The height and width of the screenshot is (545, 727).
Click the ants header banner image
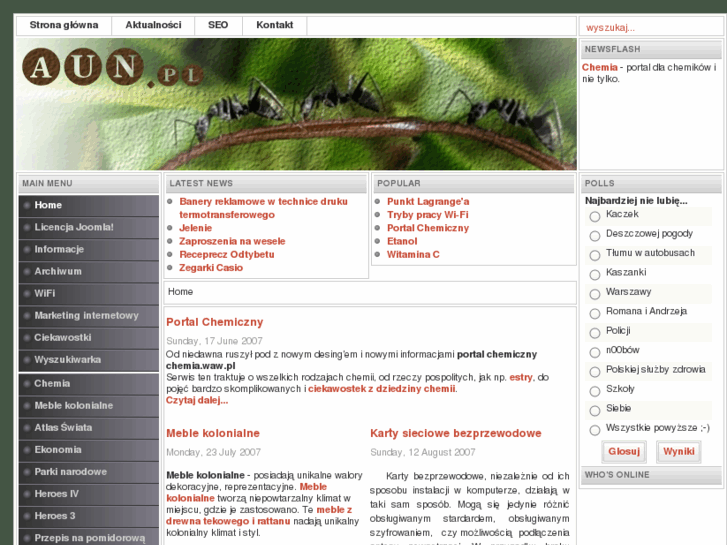tap(296, 104)
